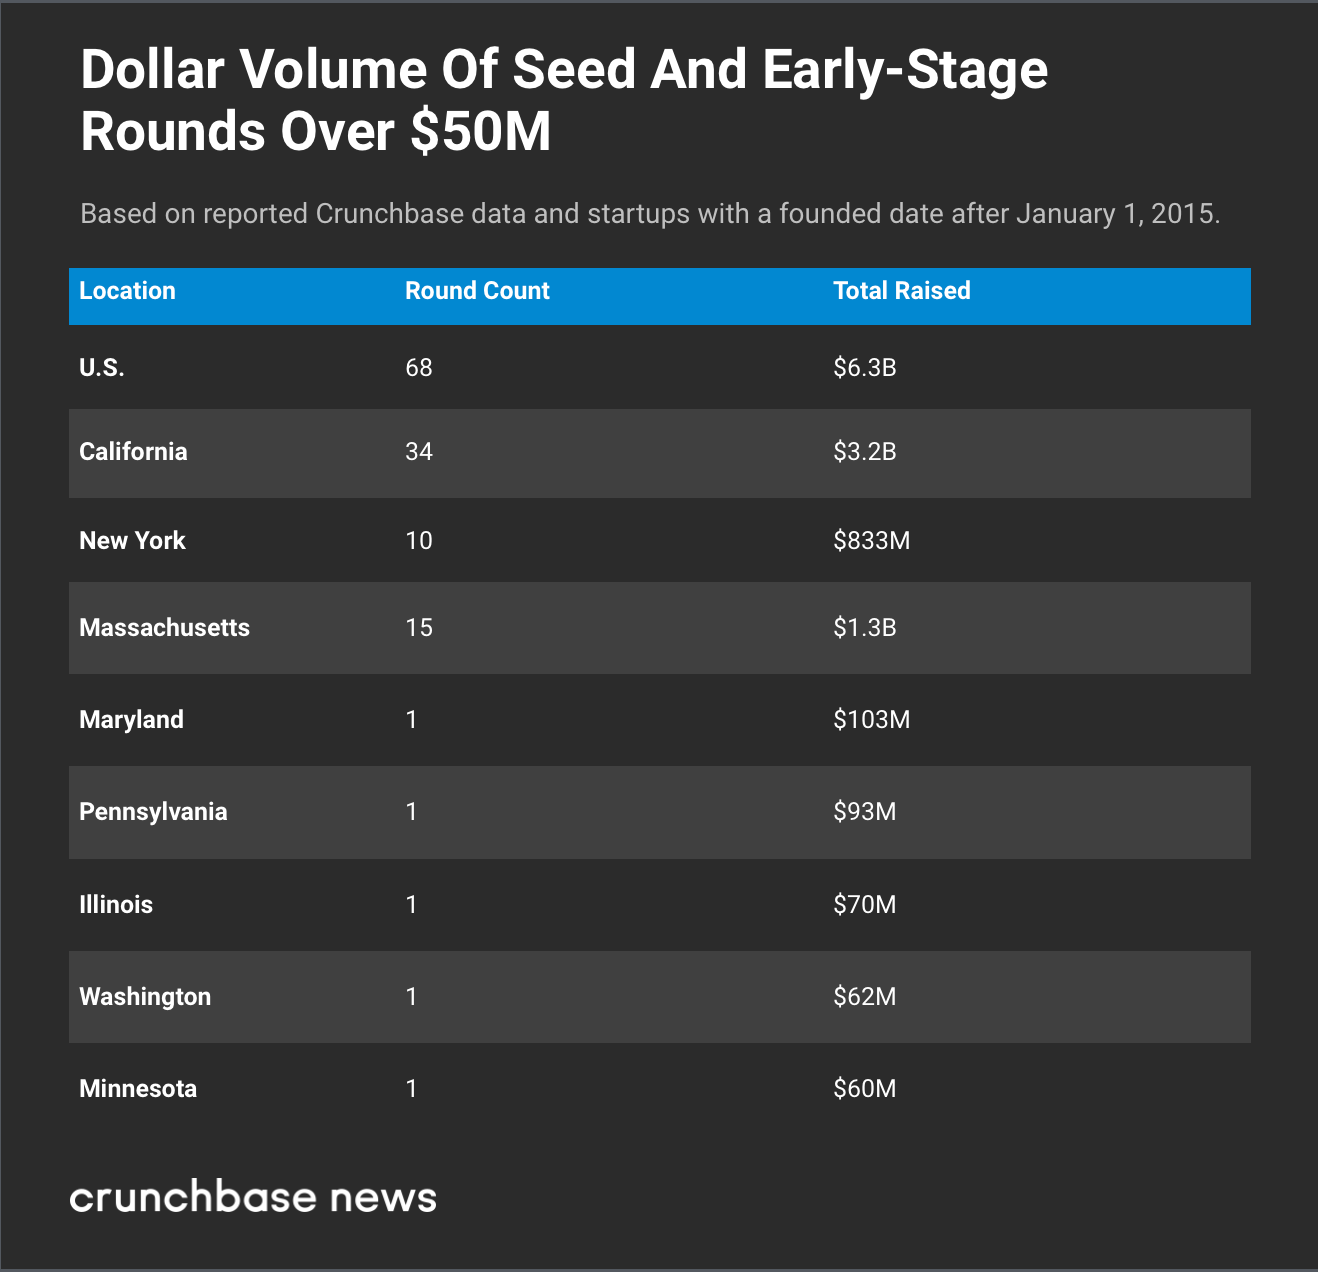Click the Total Raised column header
The width and height of the screenshot is (1318, 1272).
tap(901, 291)
